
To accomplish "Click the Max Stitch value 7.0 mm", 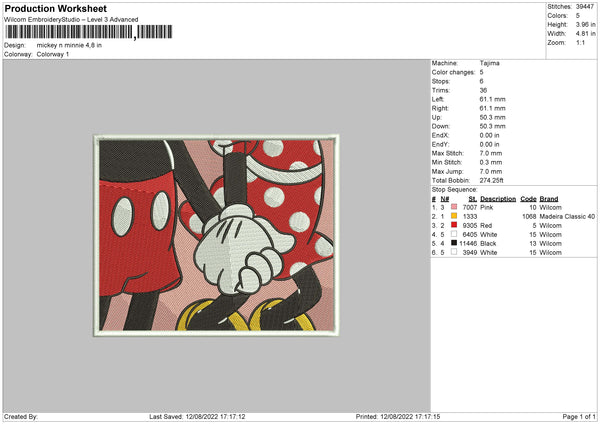I will (491, 153).
